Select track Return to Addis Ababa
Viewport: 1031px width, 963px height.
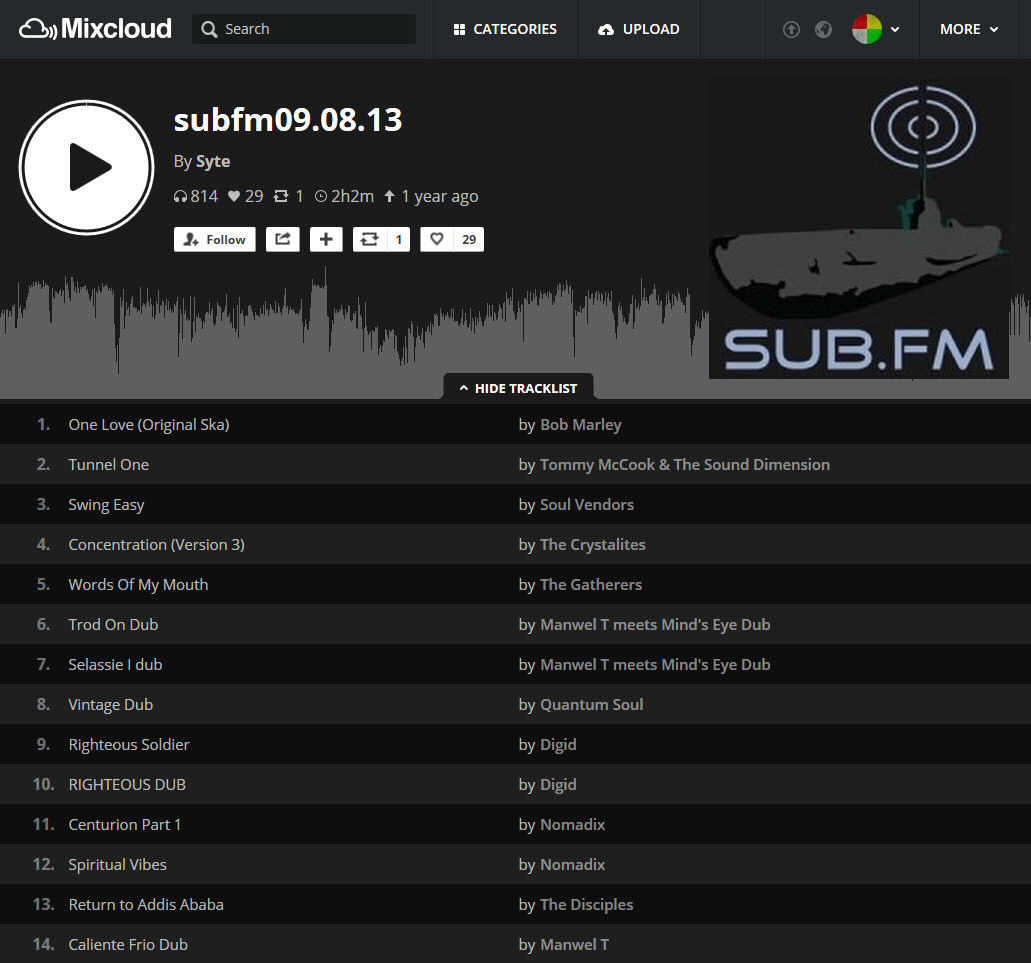[x=146, y=905]
